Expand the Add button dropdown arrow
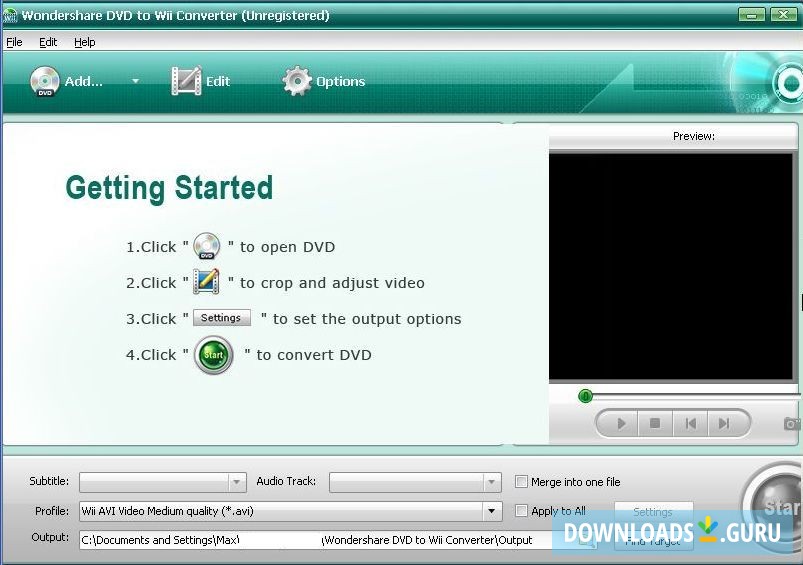The height and width of the screenshot is (565, 803). pyautogui.click(x=135, y=81)
